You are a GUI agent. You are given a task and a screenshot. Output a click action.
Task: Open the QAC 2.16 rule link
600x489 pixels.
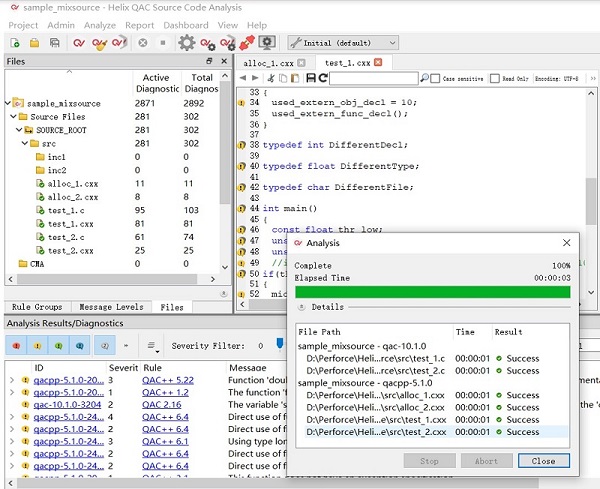(161, 404)
